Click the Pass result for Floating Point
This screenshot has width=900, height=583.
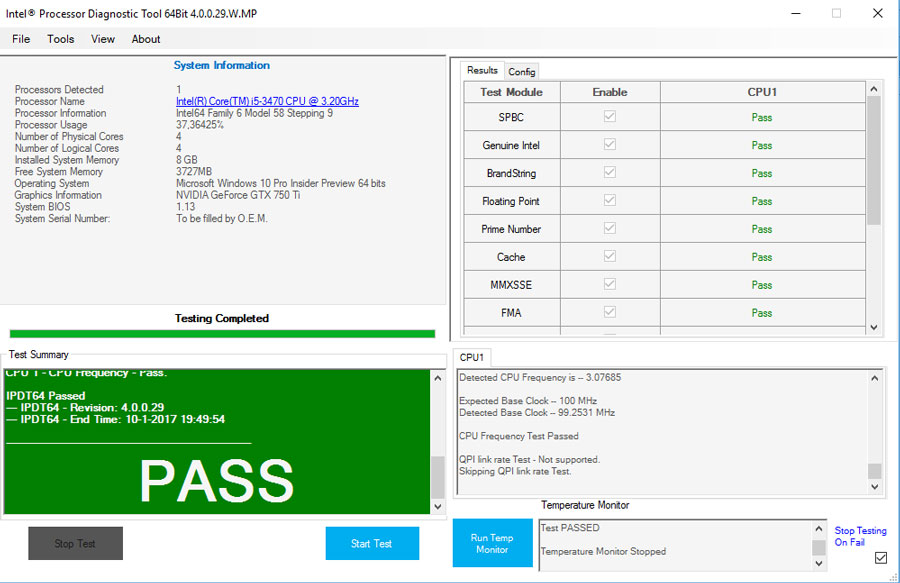tap(762, 201)
